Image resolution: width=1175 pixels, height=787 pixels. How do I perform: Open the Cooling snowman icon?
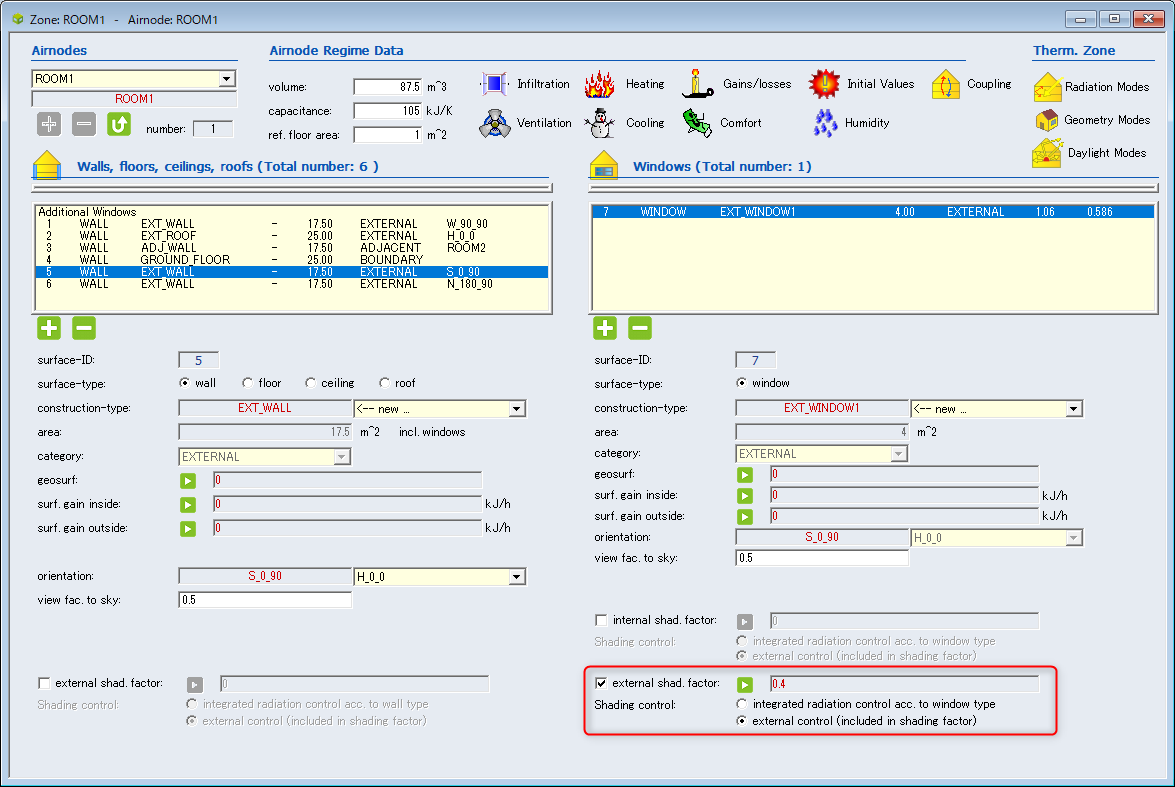pyautogui.click(x=599, y=123)
